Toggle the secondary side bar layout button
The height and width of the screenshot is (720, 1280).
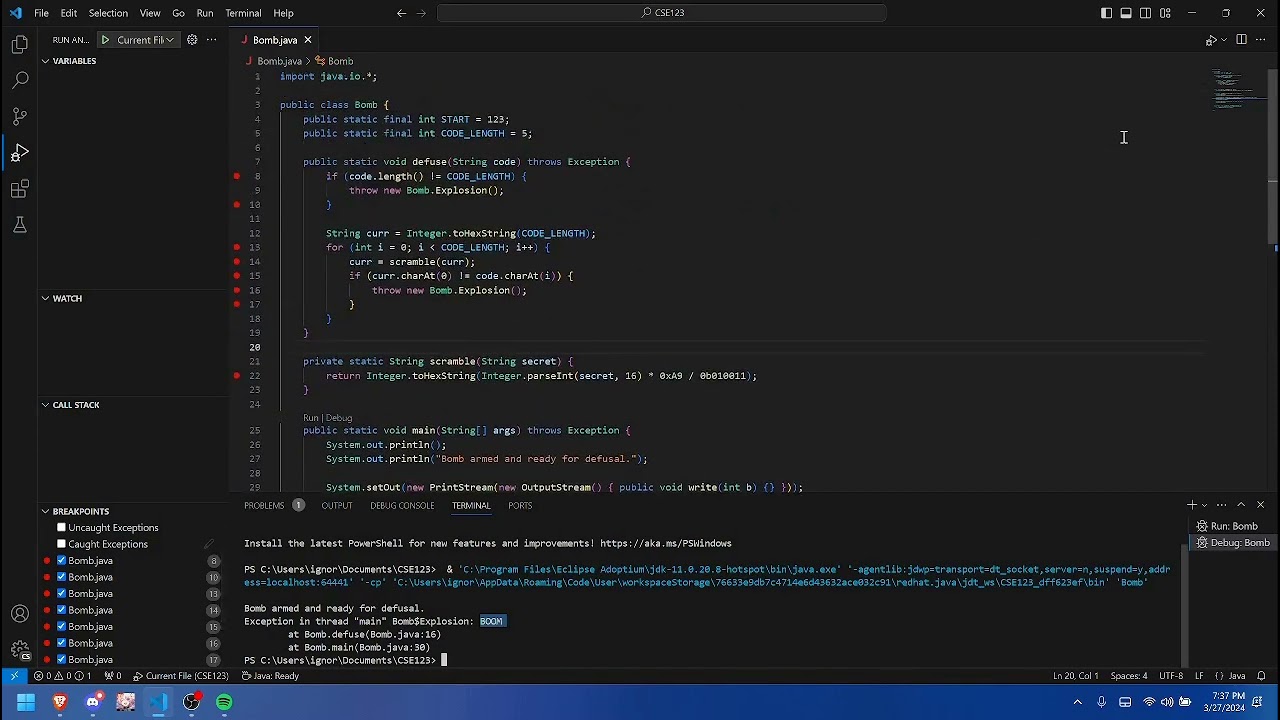click(x=1145, y=13)
